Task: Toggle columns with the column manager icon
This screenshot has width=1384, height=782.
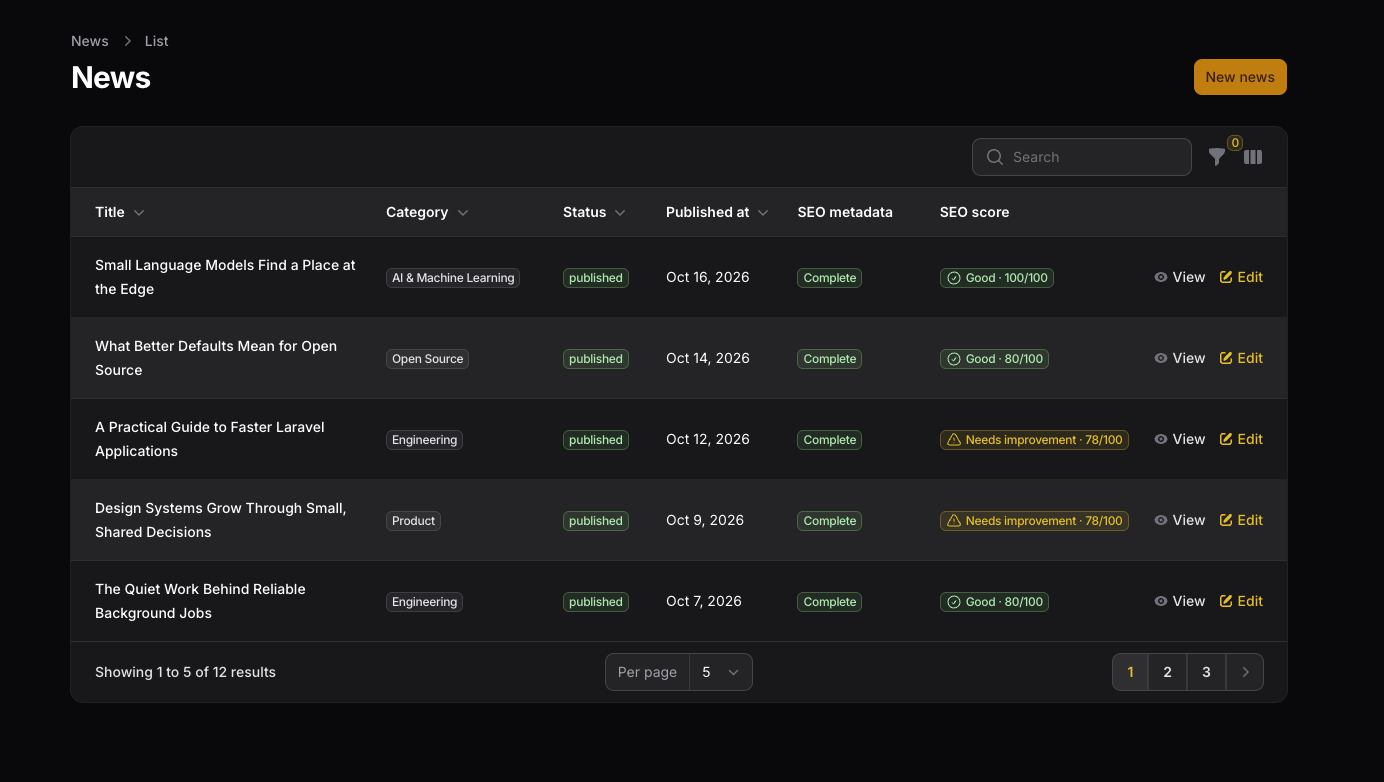Action: click(1253, 157)
